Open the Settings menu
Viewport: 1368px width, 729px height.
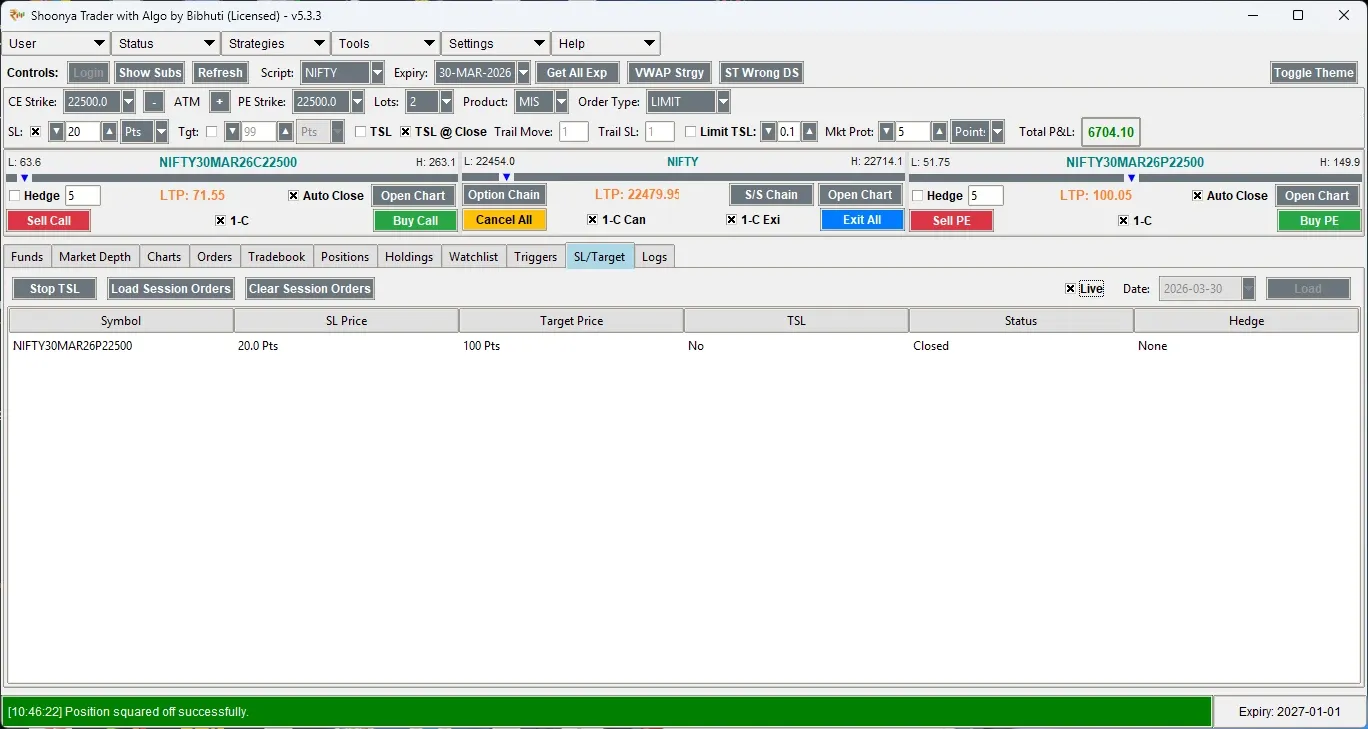tap(496, 44)
